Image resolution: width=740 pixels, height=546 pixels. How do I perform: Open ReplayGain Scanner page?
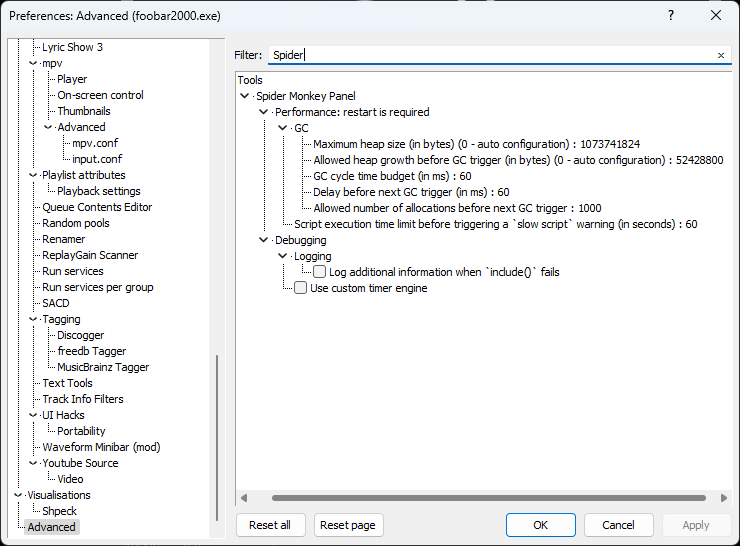click(x=90, y=255)
